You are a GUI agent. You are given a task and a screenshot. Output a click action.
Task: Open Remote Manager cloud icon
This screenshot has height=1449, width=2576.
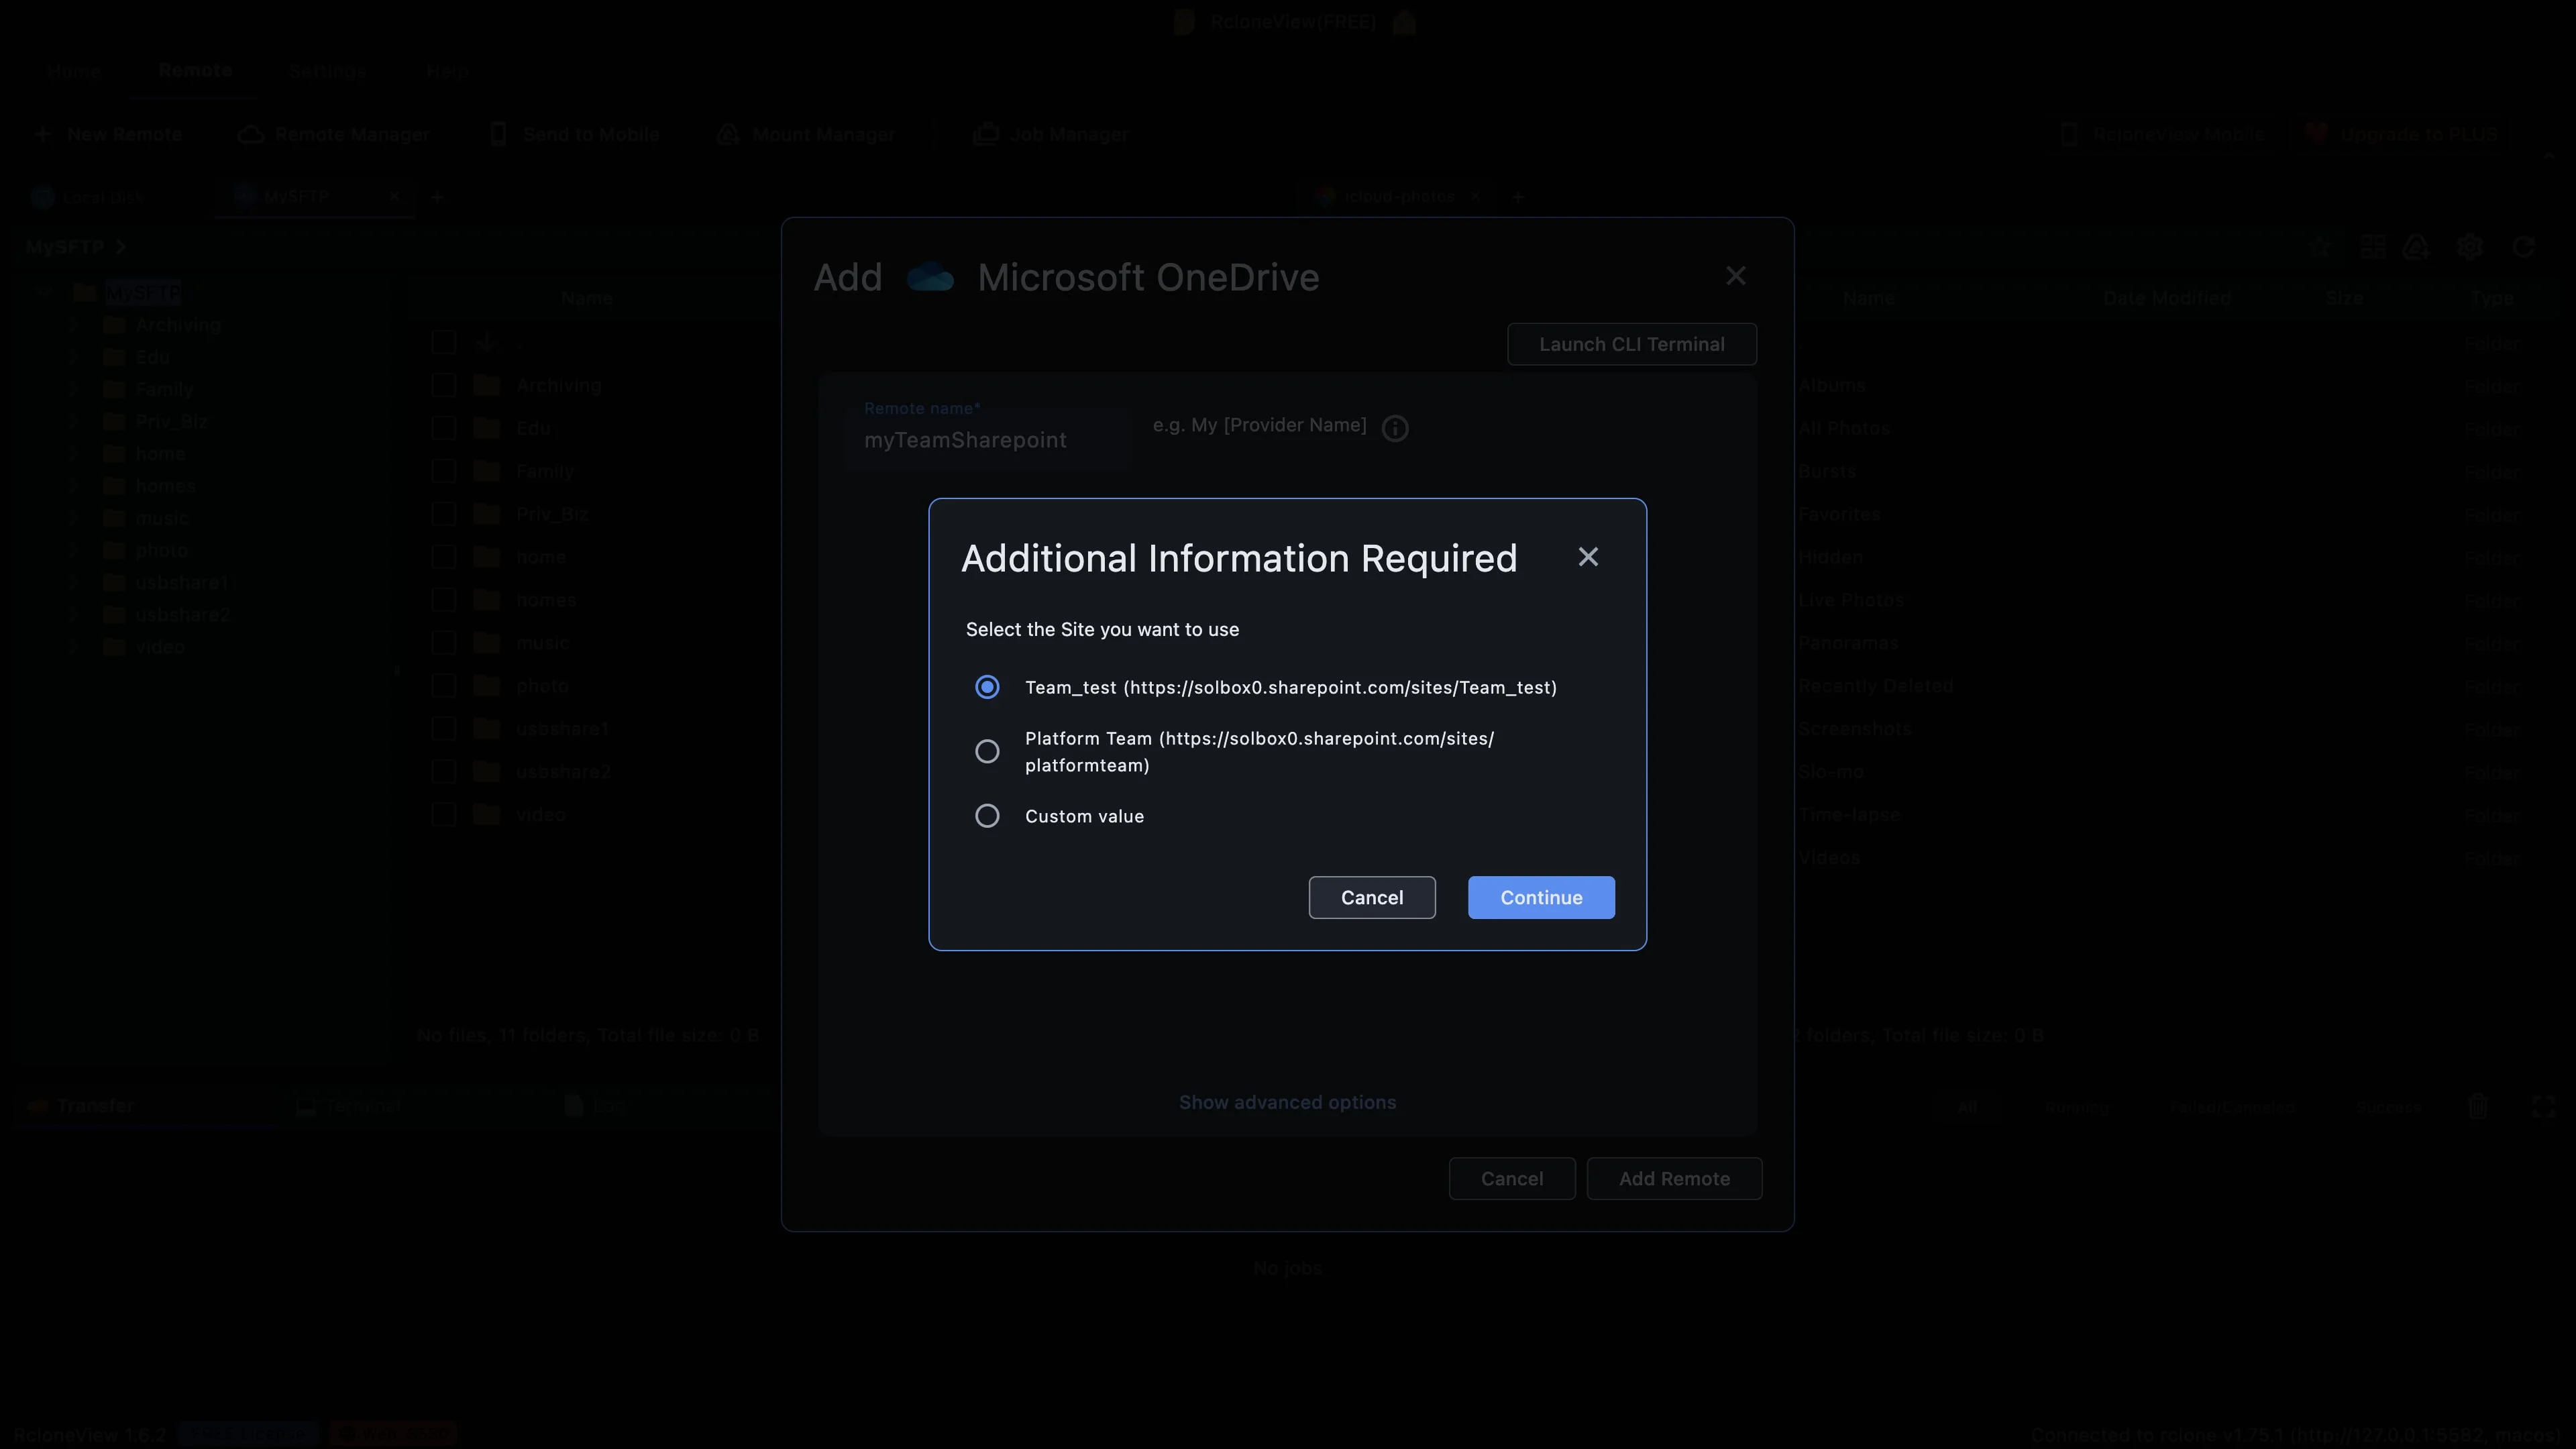(250, 134)
